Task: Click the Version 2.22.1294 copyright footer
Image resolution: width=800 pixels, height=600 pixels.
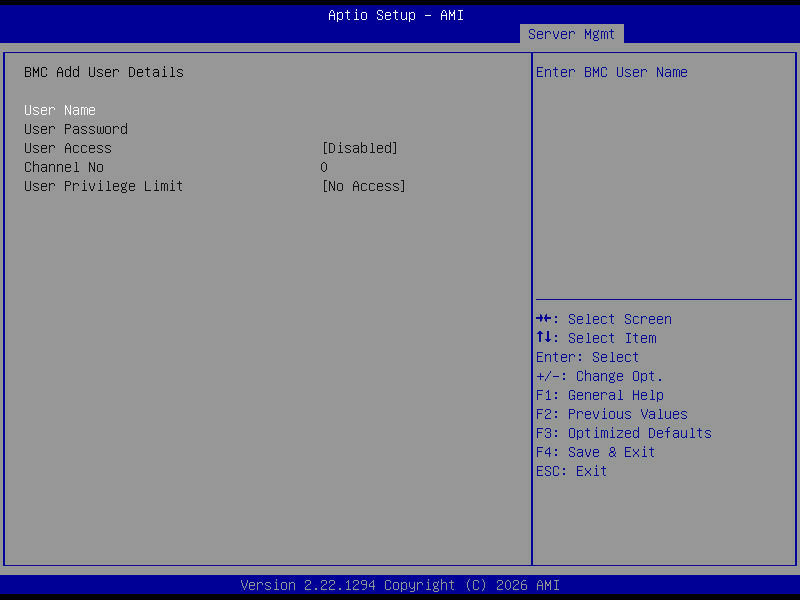Action: click(400, 585)
